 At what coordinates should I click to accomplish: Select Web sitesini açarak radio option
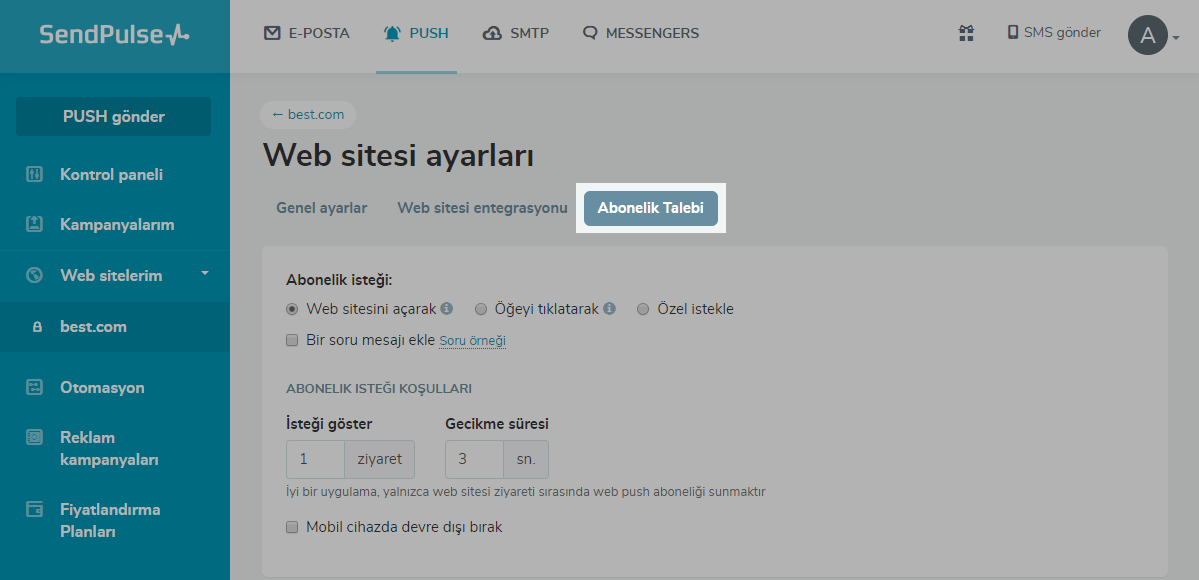pos(291,309)
